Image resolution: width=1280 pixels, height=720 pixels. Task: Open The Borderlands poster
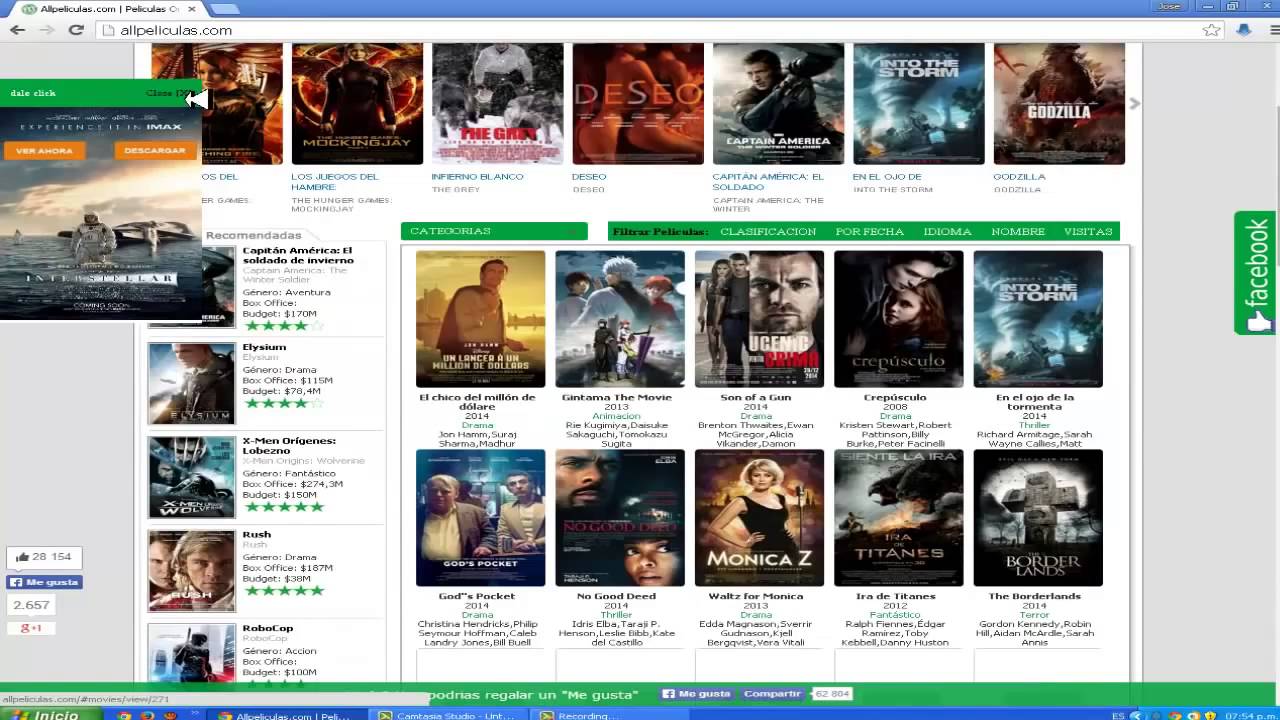tap(1038, 518)
